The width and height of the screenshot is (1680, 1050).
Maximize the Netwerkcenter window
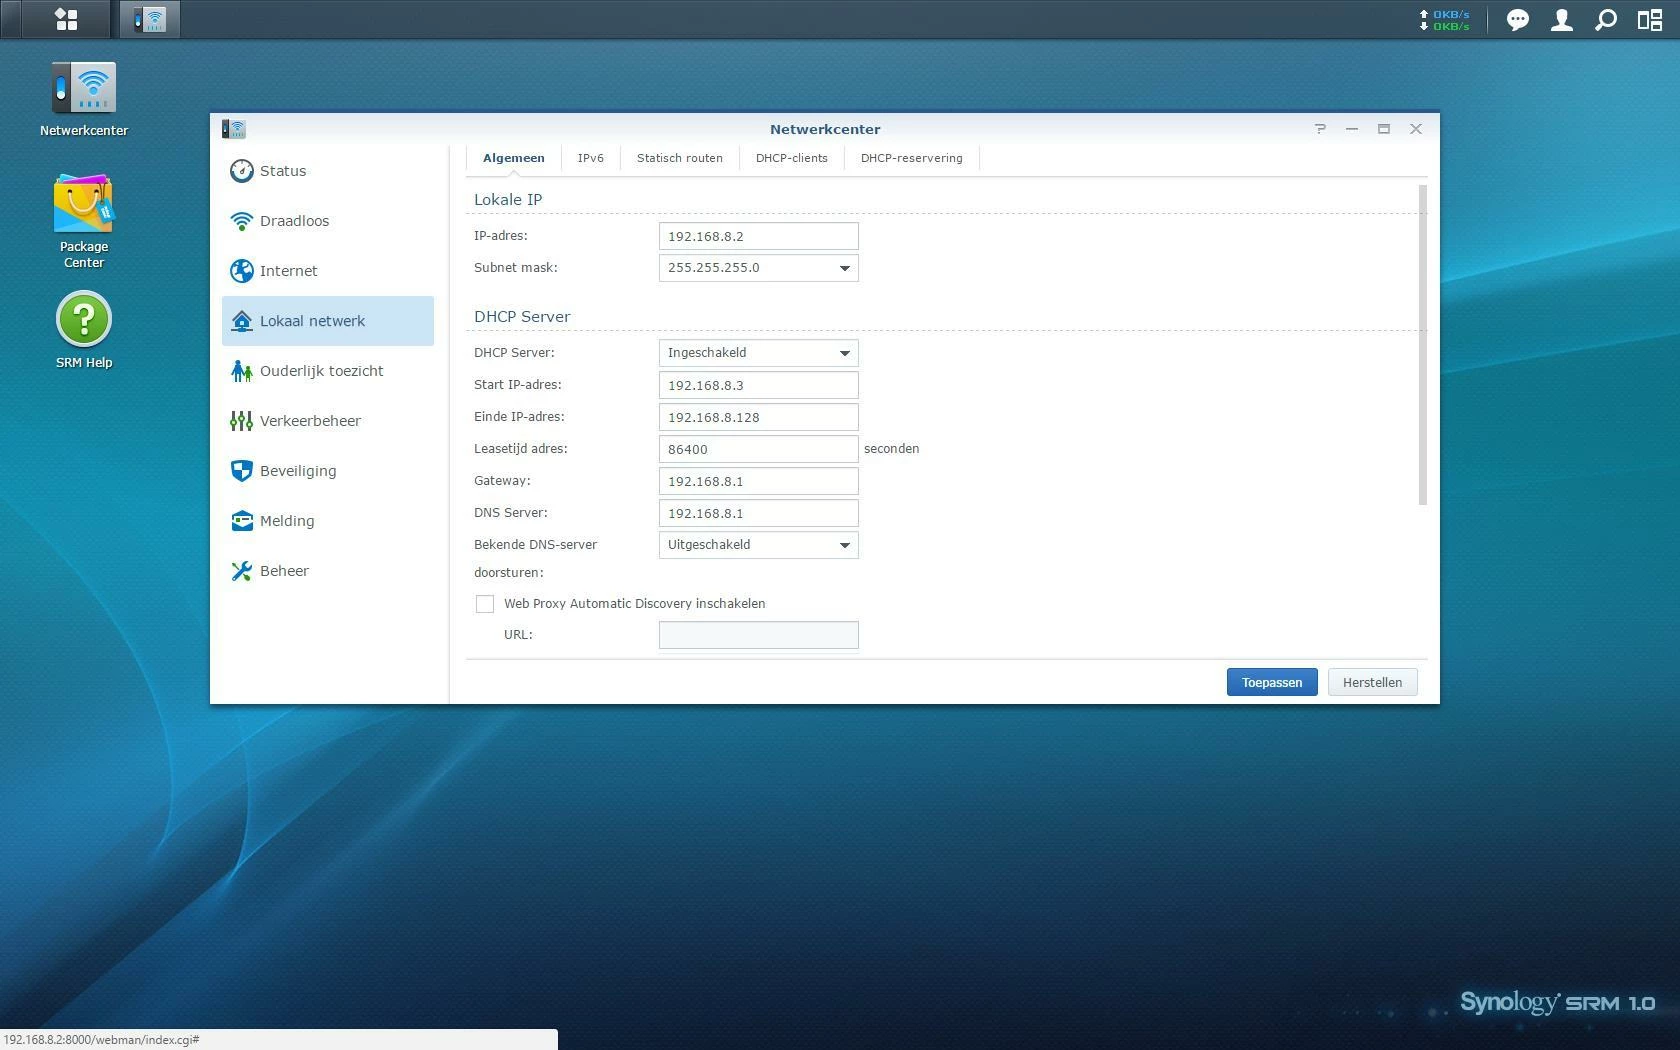[x=1384, y=128]
